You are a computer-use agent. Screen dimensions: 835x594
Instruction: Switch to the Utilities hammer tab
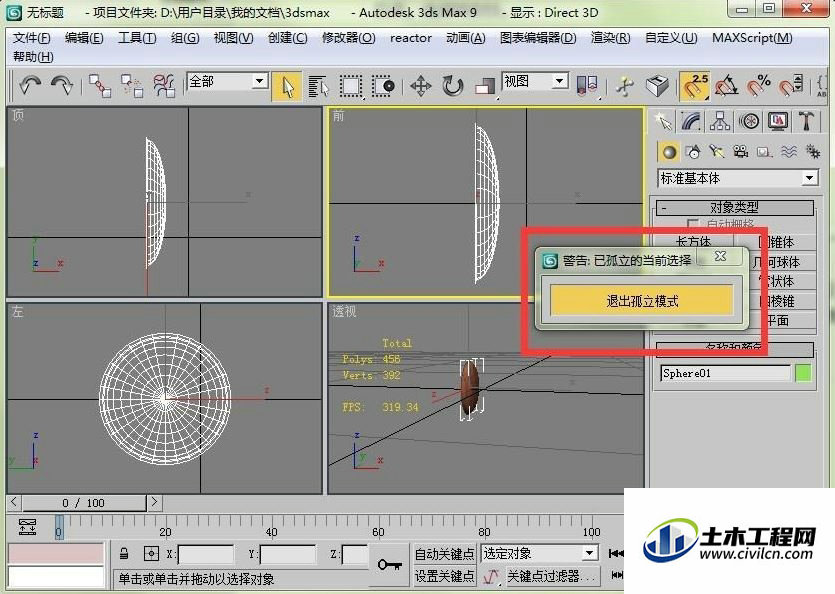(806, 121)
